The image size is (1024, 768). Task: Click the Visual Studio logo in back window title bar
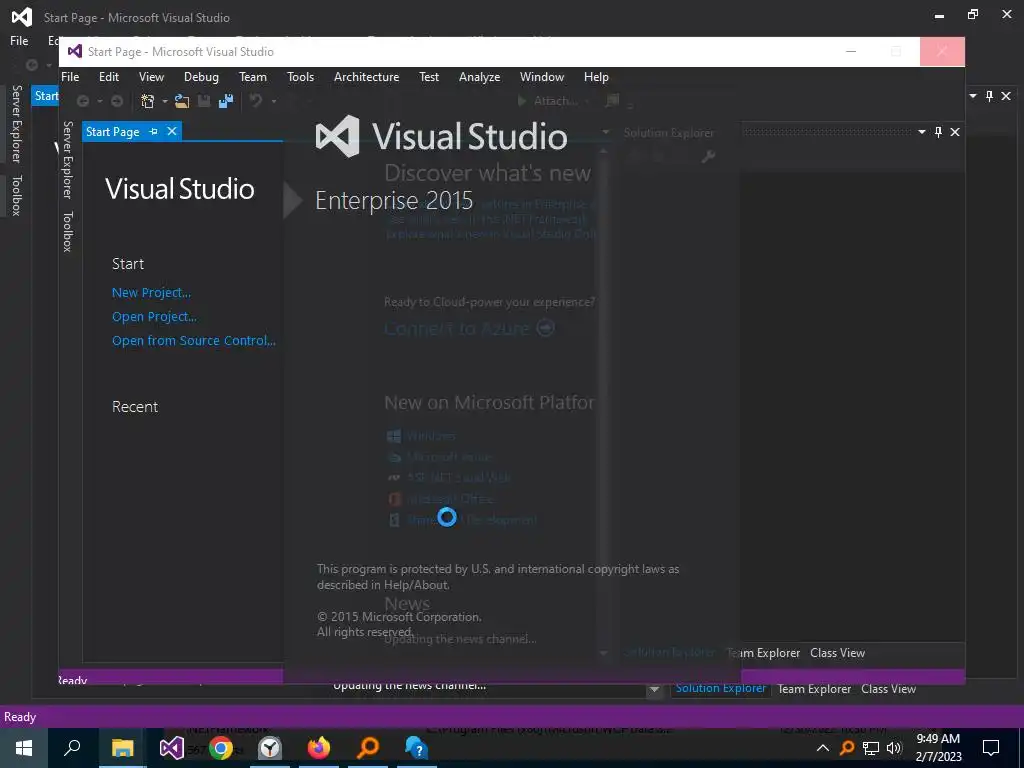(22, 18)
